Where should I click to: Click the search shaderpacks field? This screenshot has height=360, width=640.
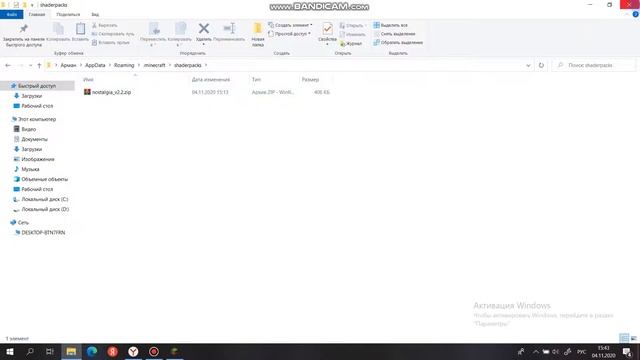coord(594,65)
